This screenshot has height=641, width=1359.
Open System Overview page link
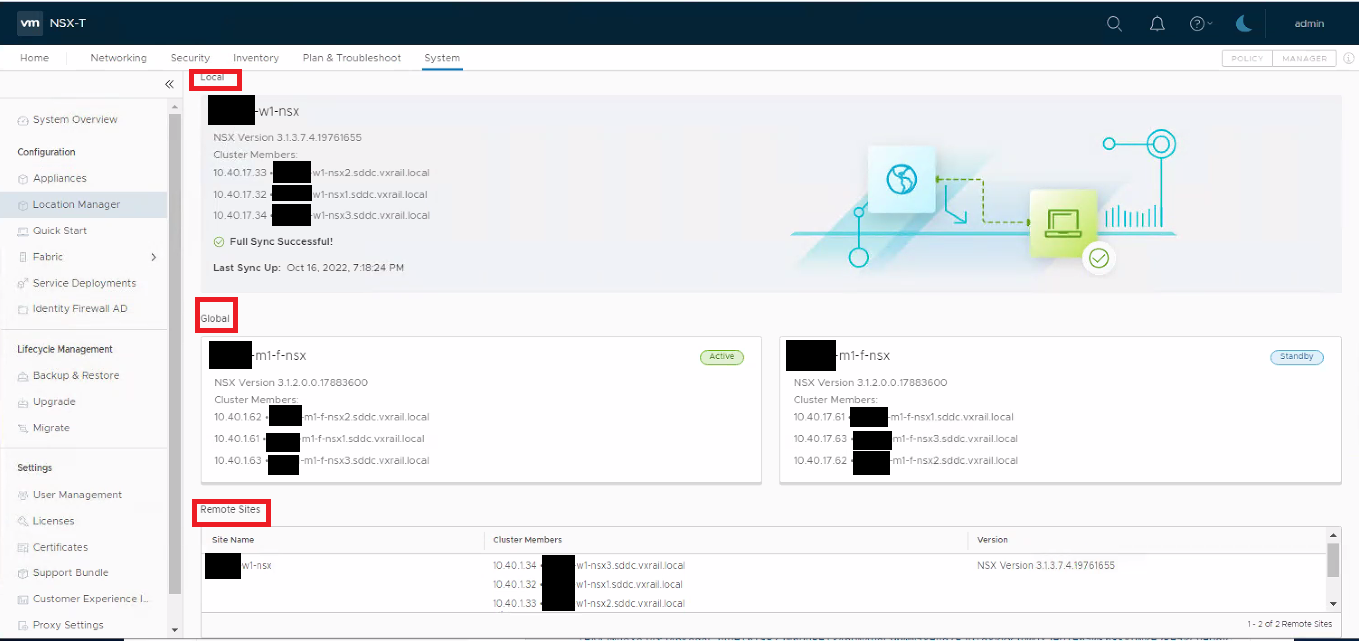tap(75, 120)
